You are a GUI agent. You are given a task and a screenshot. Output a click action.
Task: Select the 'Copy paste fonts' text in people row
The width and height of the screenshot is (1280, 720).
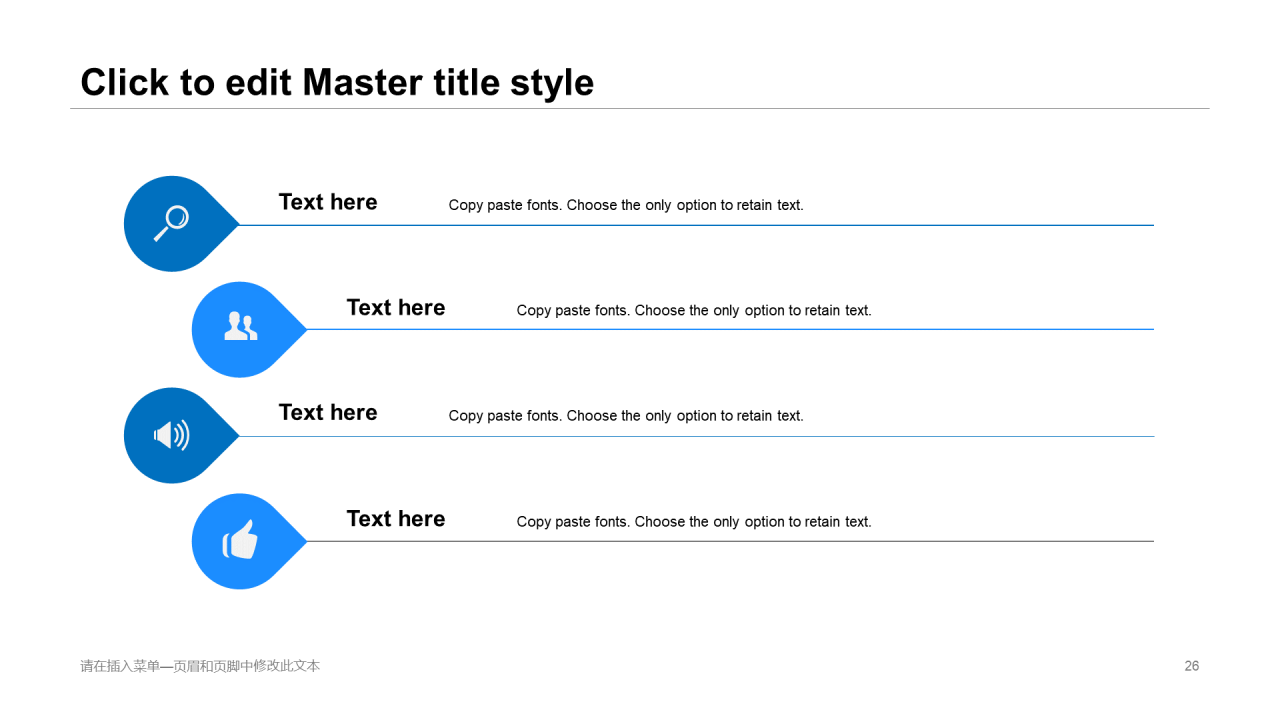pos(694,311)
